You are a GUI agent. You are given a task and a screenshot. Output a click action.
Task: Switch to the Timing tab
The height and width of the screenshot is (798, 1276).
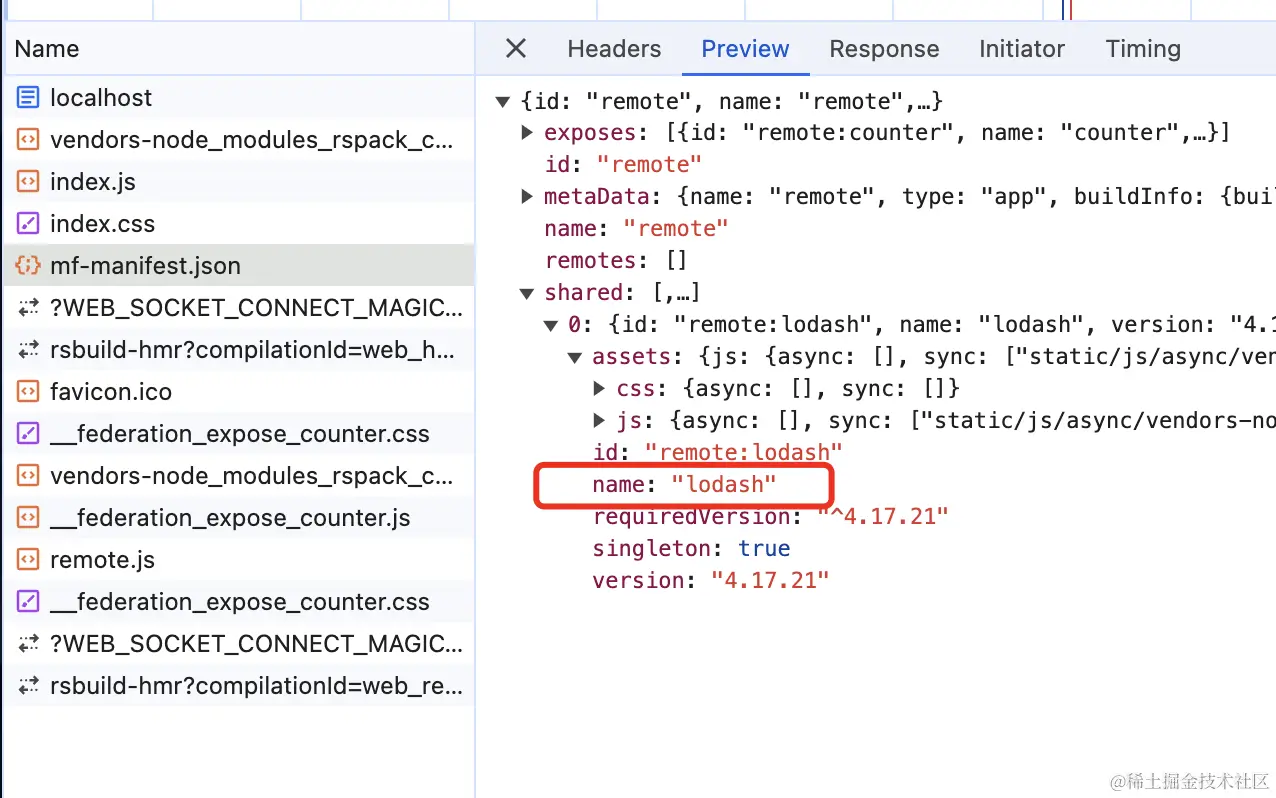click(1143, 49)
